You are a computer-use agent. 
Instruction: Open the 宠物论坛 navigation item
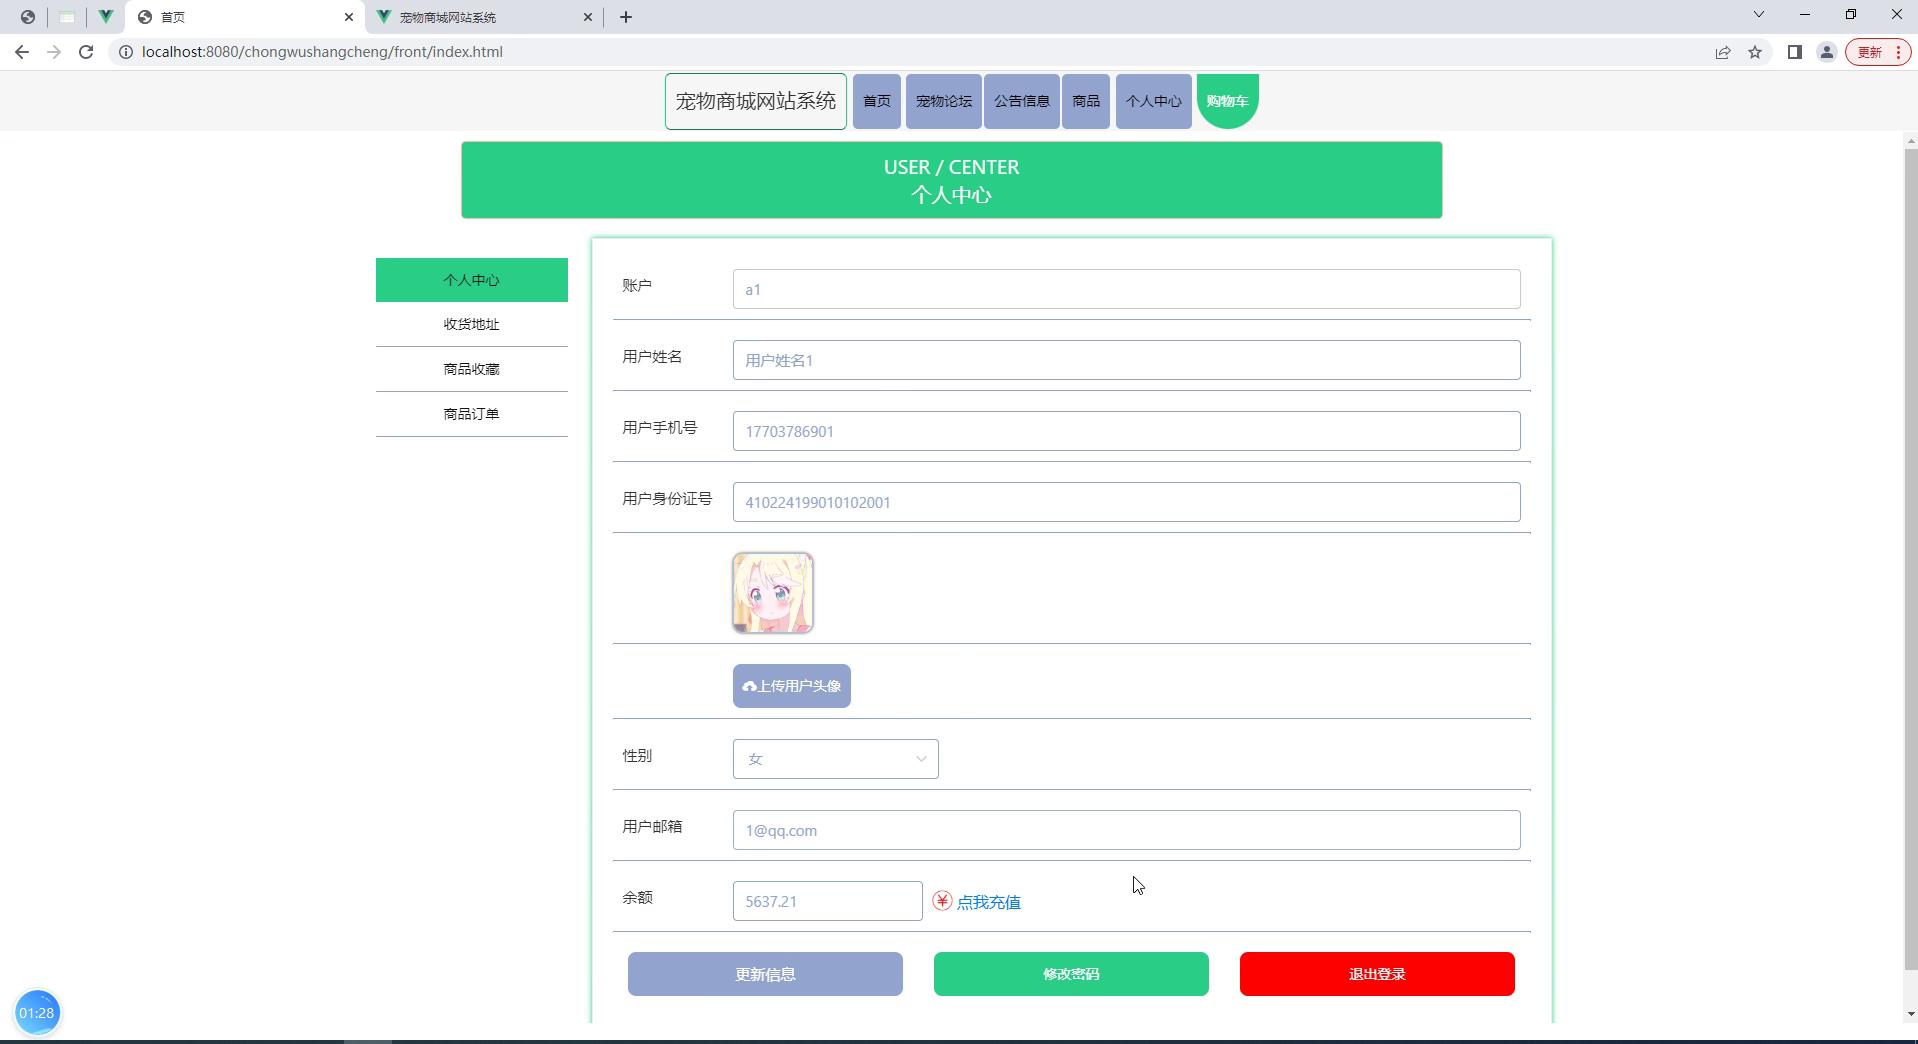point(944,101)
